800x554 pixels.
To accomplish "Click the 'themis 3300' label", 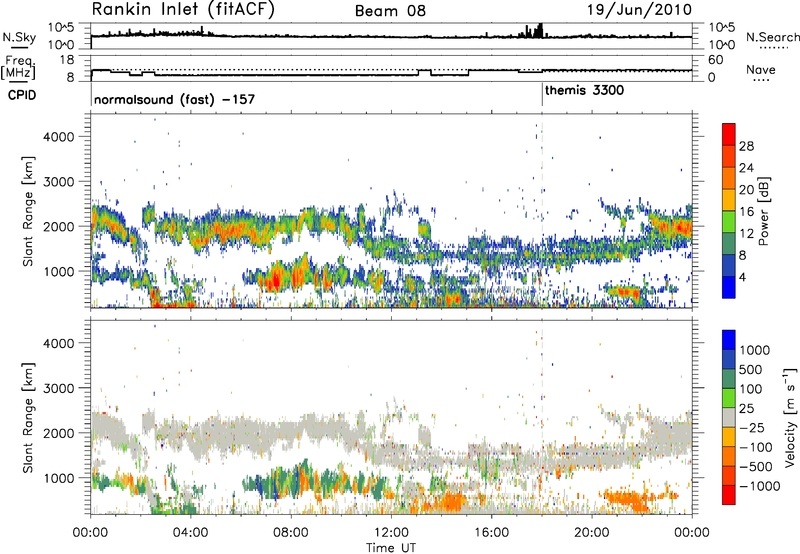I will click(x=584, y=90).
